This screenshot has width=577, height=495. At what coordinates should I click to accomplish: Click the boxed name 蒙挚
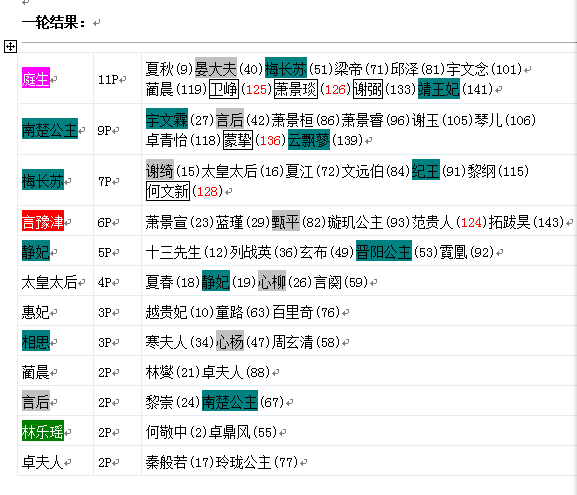point(238,140)
